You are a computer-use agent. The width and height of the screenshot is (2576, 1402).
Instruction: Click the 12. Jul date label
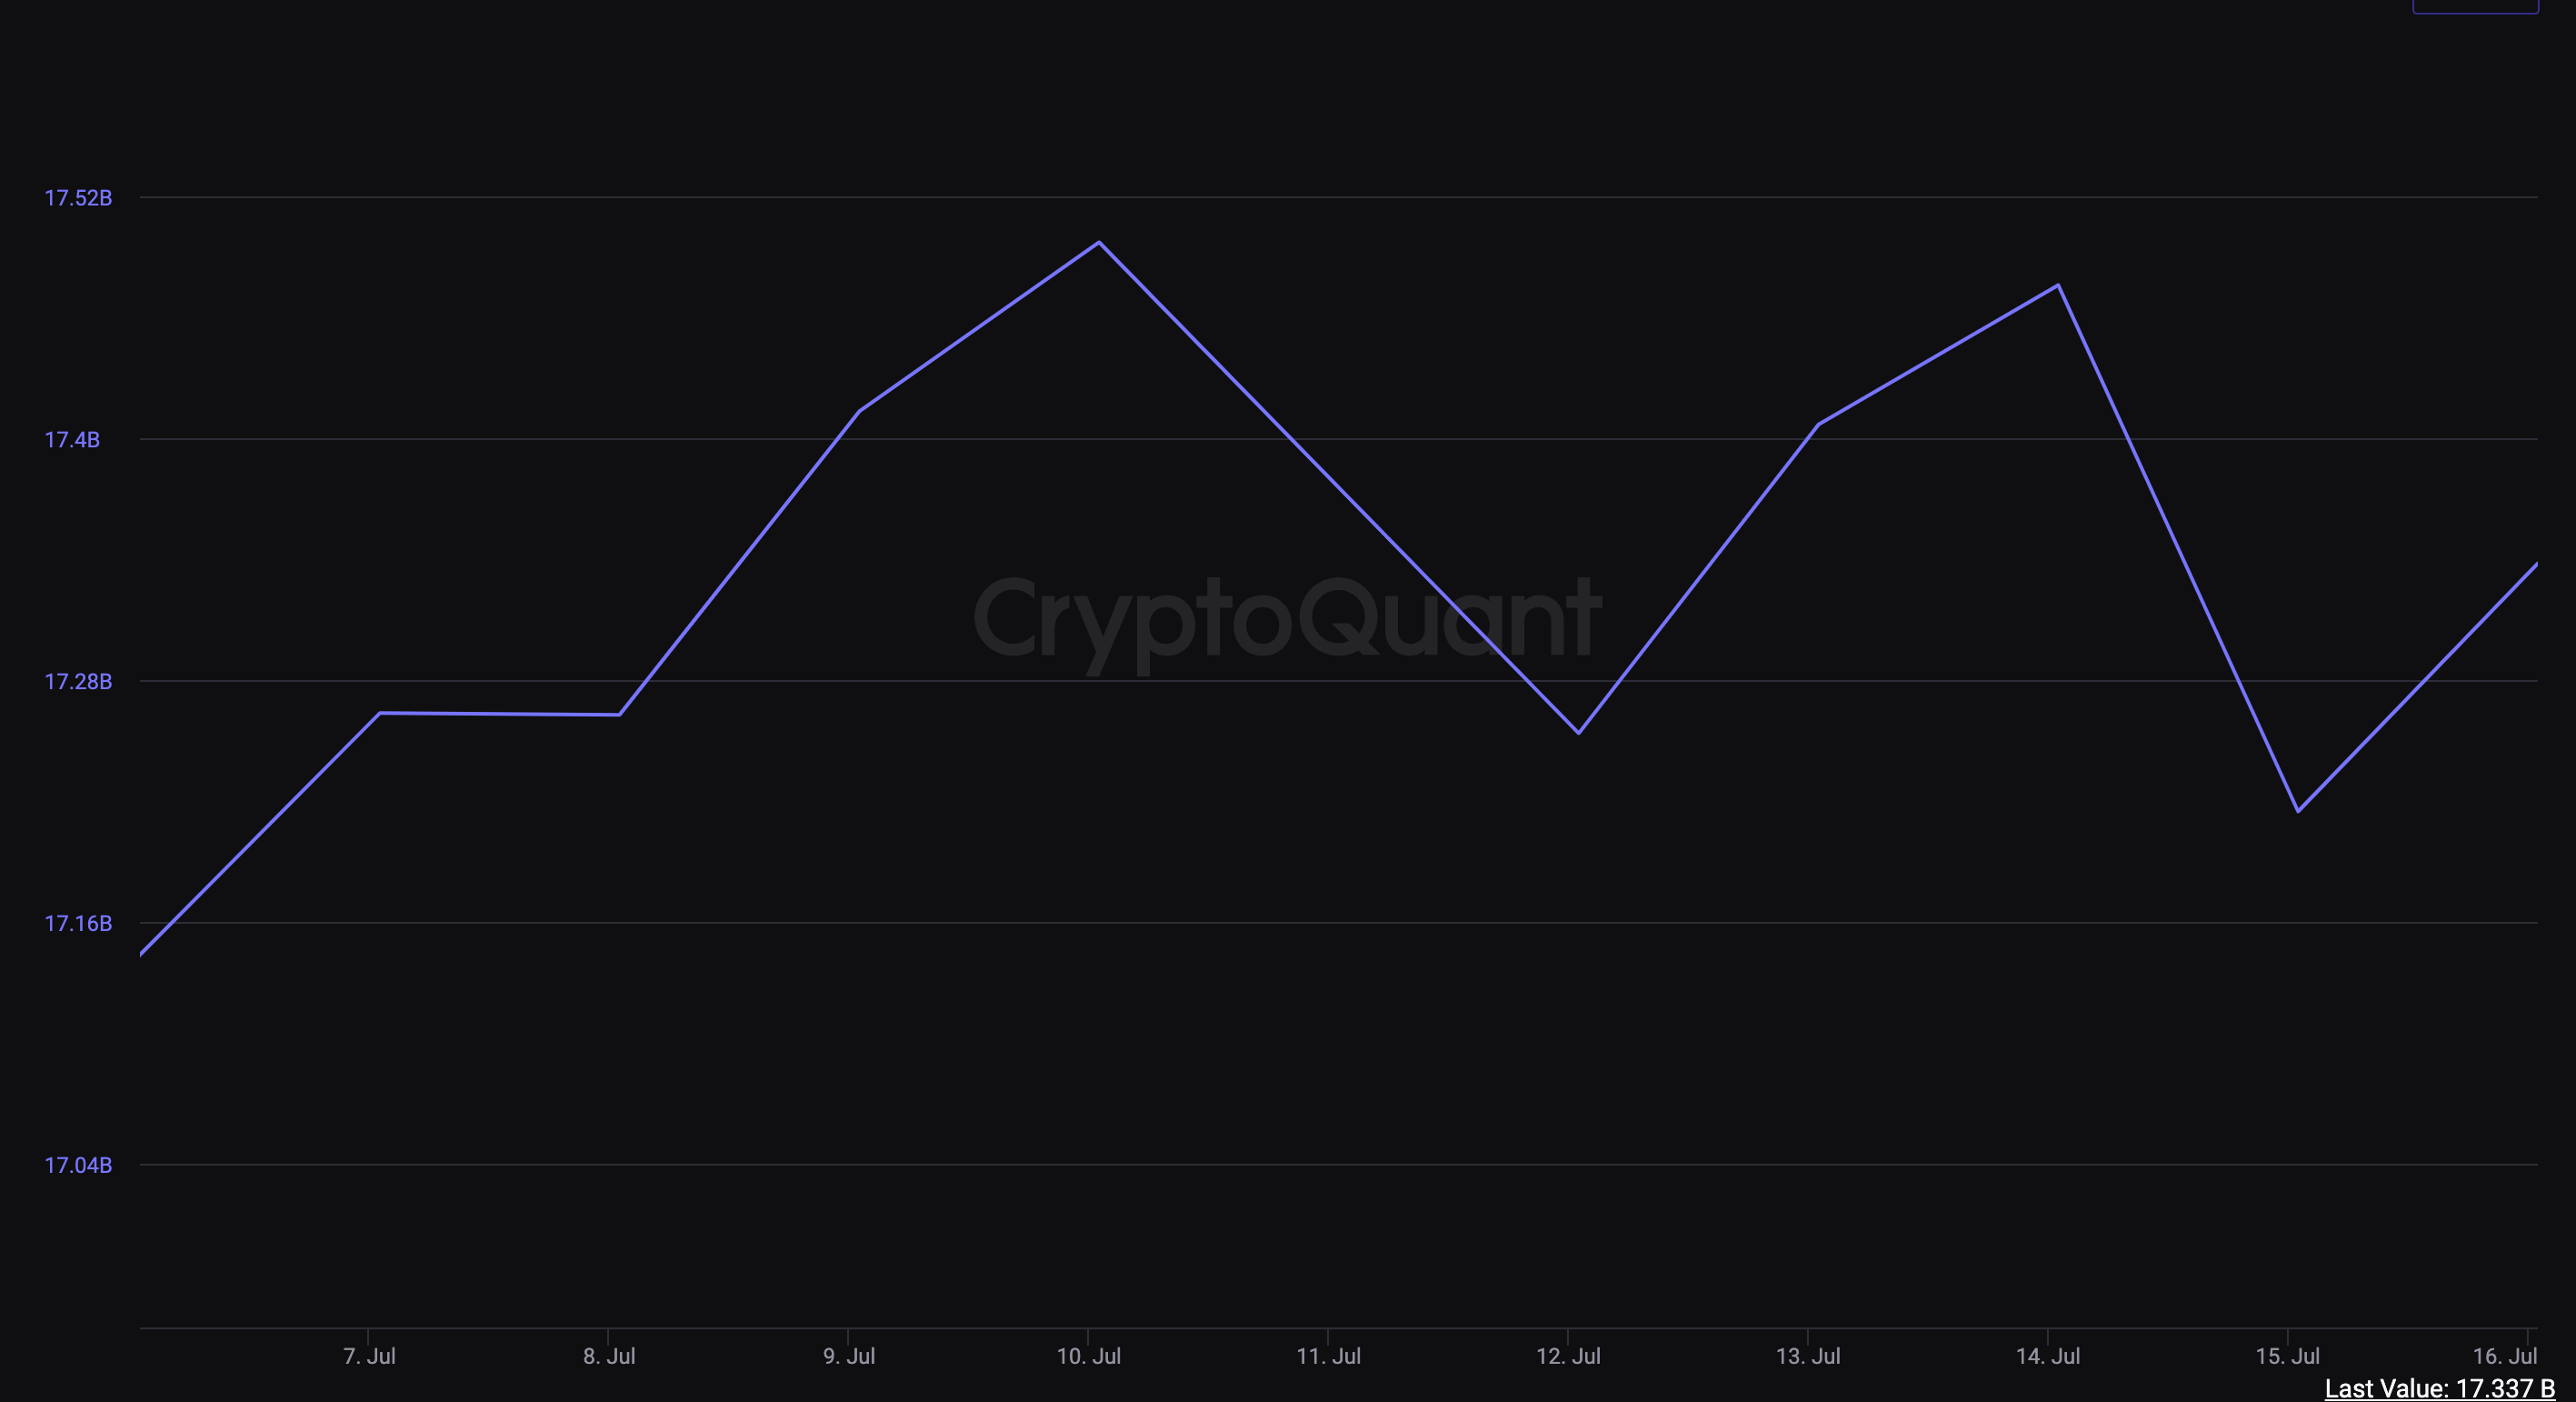pos(1568,1357)
